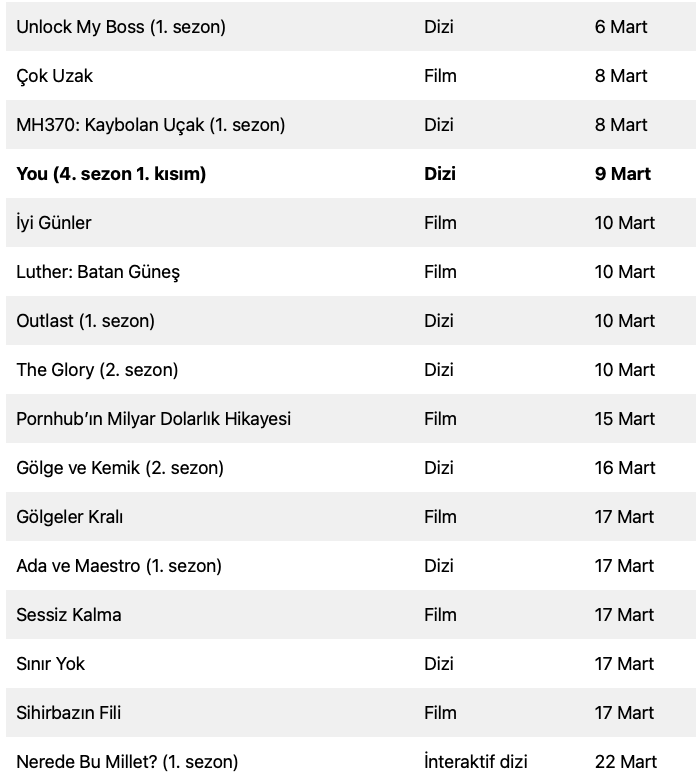Select 'Sihirbazın Fili' in the table
699x784 pixels.
coord(69,713)
